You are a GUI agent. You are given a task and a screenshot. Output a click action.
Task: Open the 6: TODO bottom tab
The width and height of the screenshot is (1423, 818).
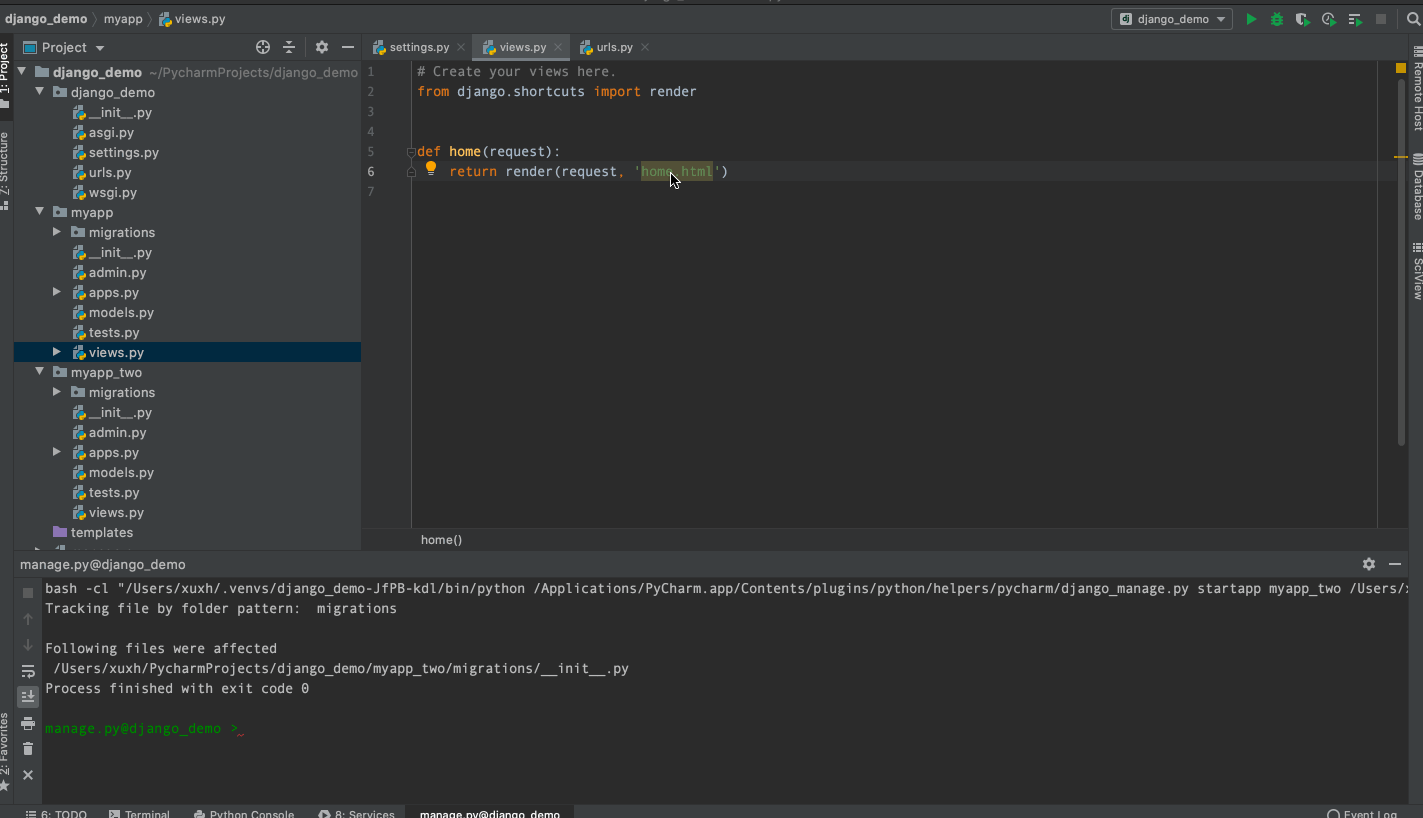(x=57, y=814)
